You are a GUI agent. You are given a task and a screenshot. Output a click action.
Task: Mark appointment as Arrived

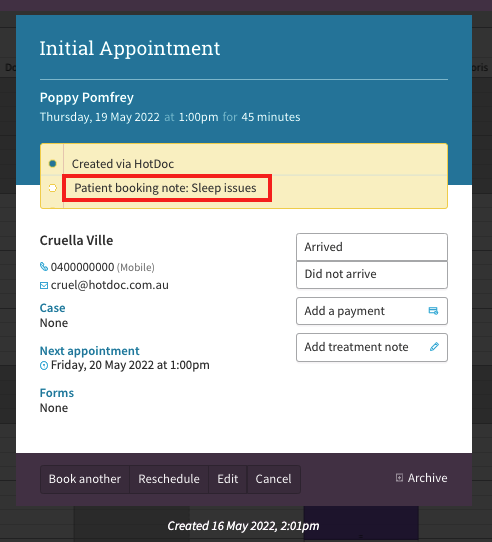click(x=372, y=247)
